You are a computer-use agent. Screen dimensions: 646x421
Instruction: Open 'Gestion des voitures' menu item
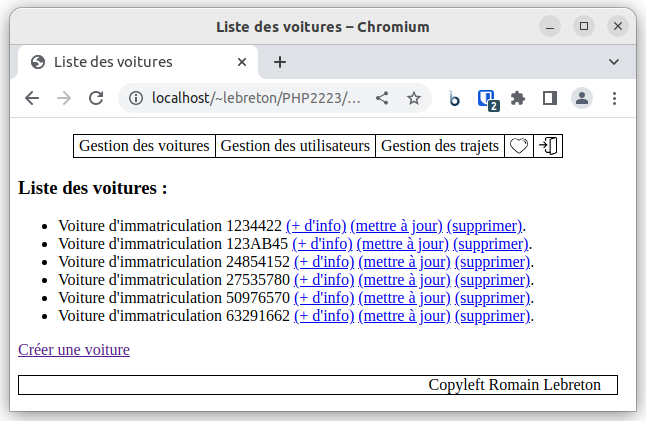coord(144,146)
